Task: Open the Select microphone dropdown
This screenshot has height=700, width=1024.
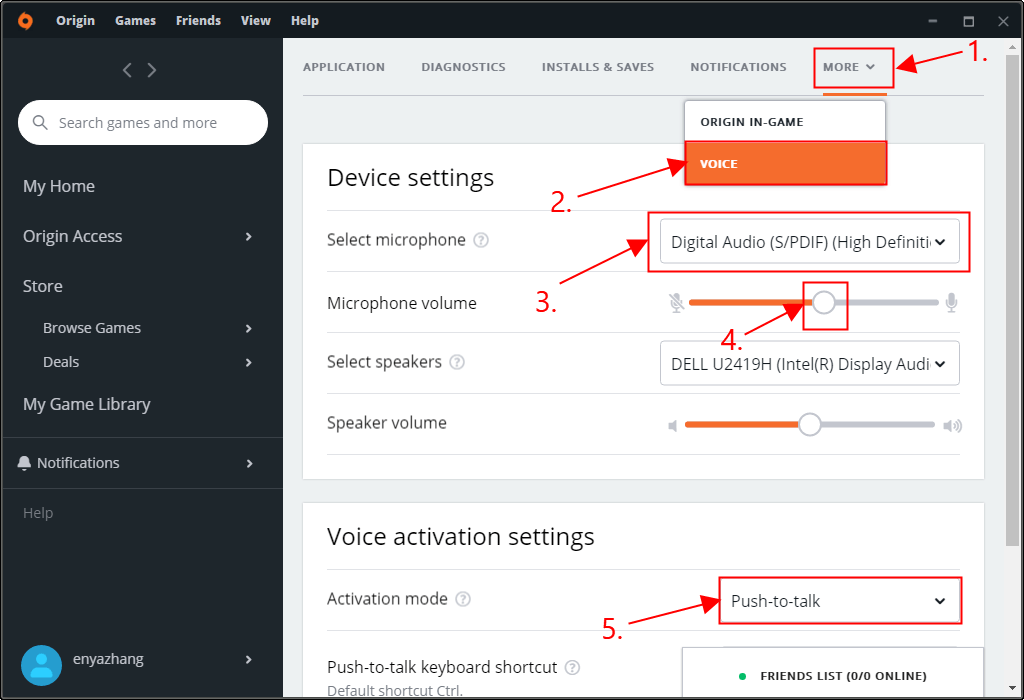Action: 810,242
